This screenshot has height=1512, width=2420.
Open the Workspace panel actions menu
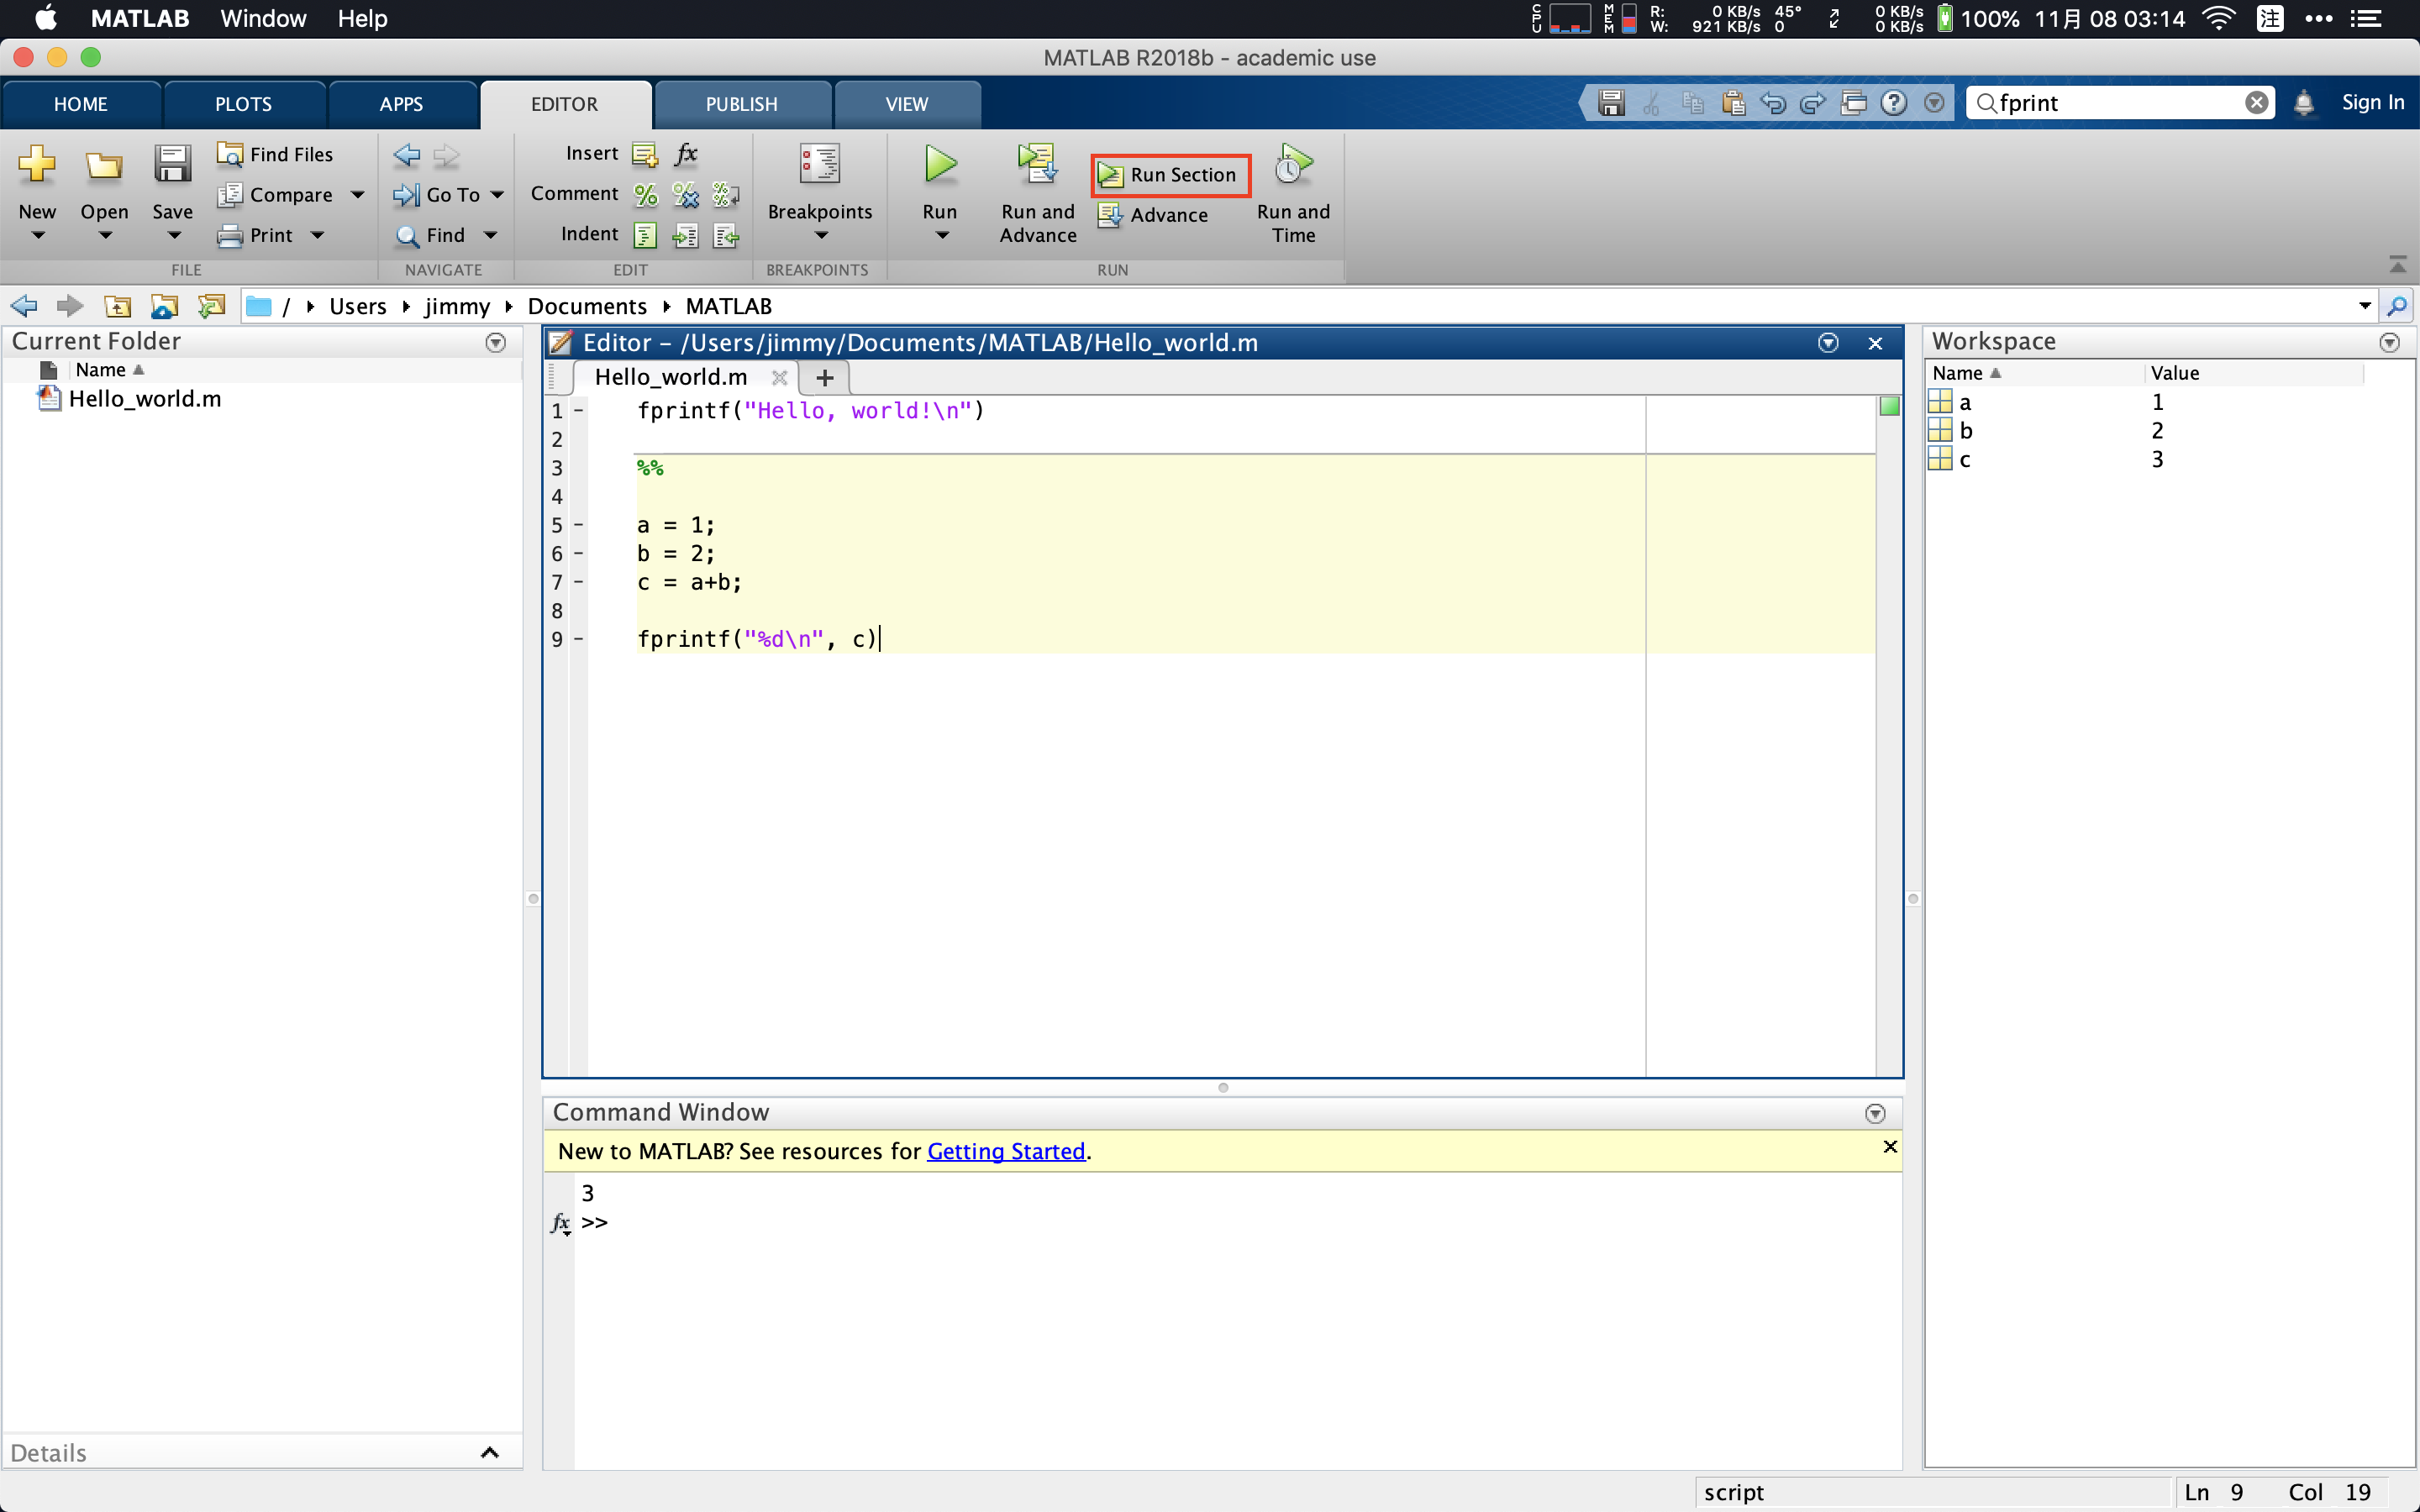[x=2391, y=342]
